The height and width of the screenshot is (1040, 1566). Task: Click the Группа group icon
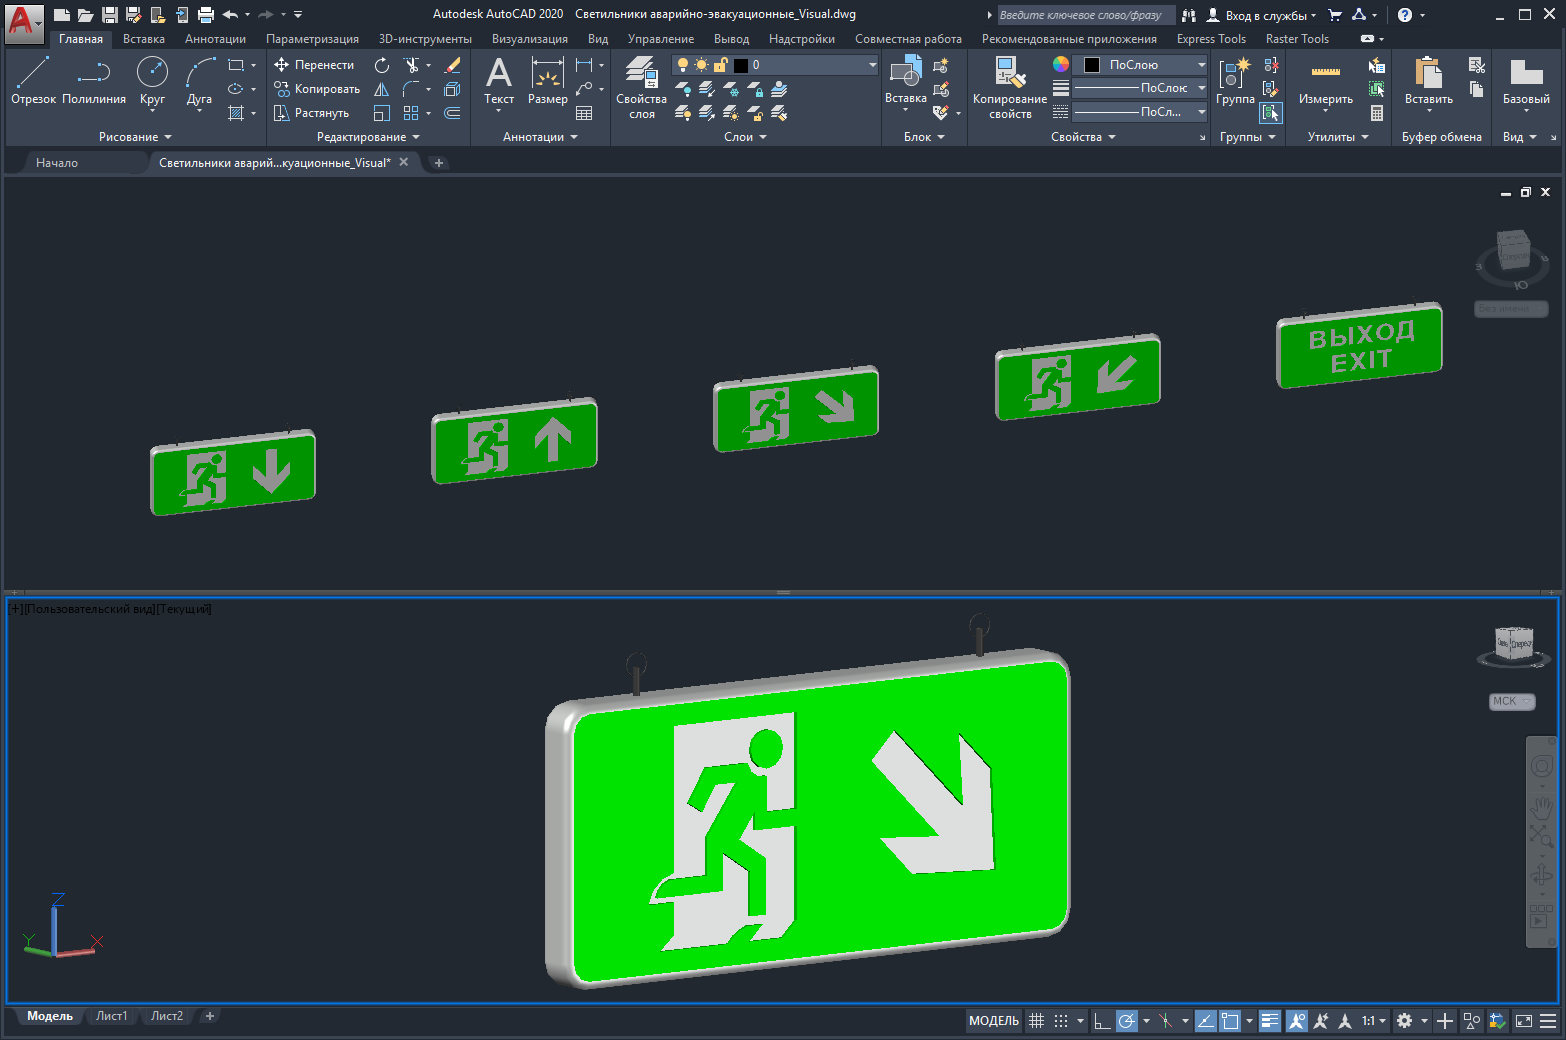pos(1235,80)
